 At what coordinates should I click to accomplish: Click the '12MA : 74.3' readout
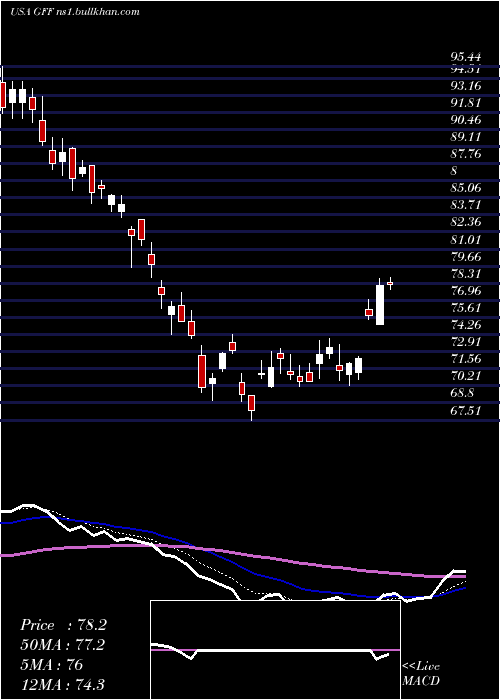(x=62, y=684)
